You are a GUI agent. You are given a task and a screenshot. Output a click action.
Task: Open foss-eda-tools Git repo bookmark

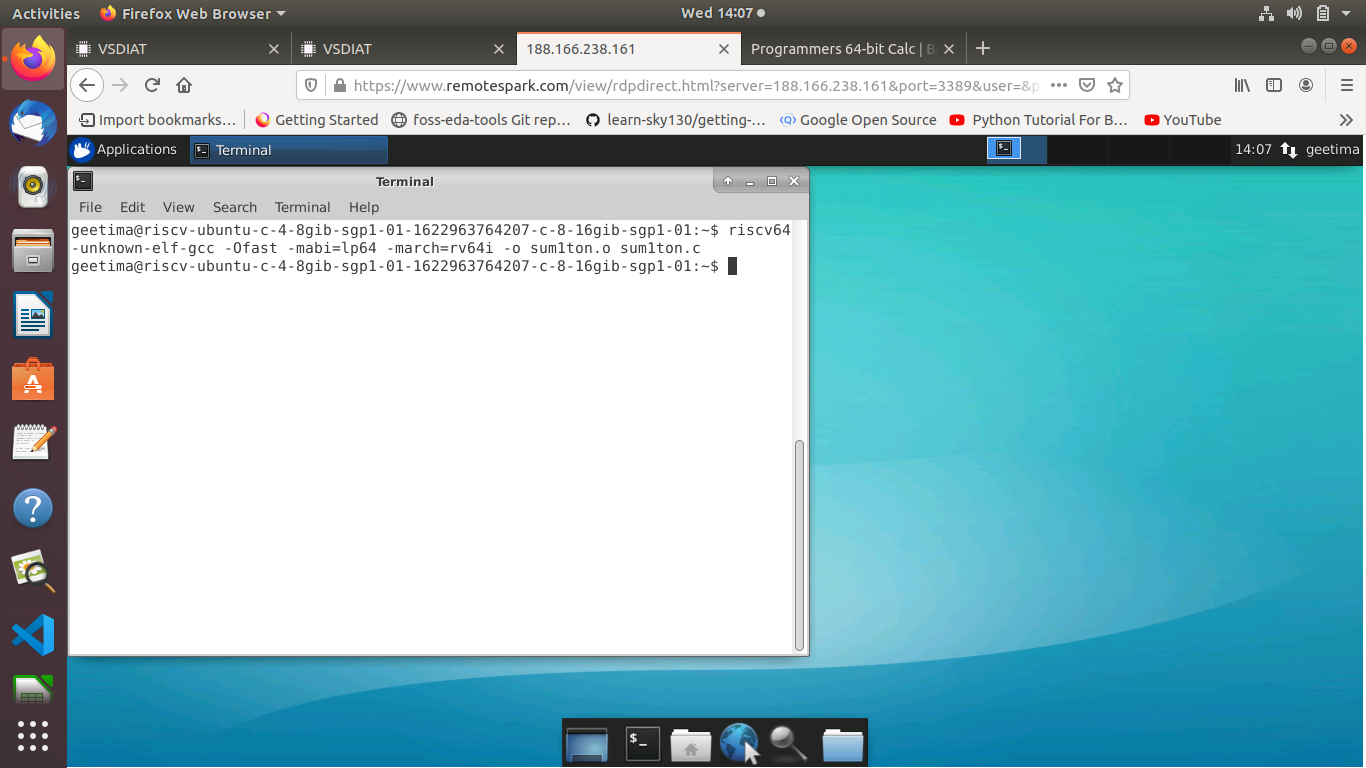click(x=481, y=120)
